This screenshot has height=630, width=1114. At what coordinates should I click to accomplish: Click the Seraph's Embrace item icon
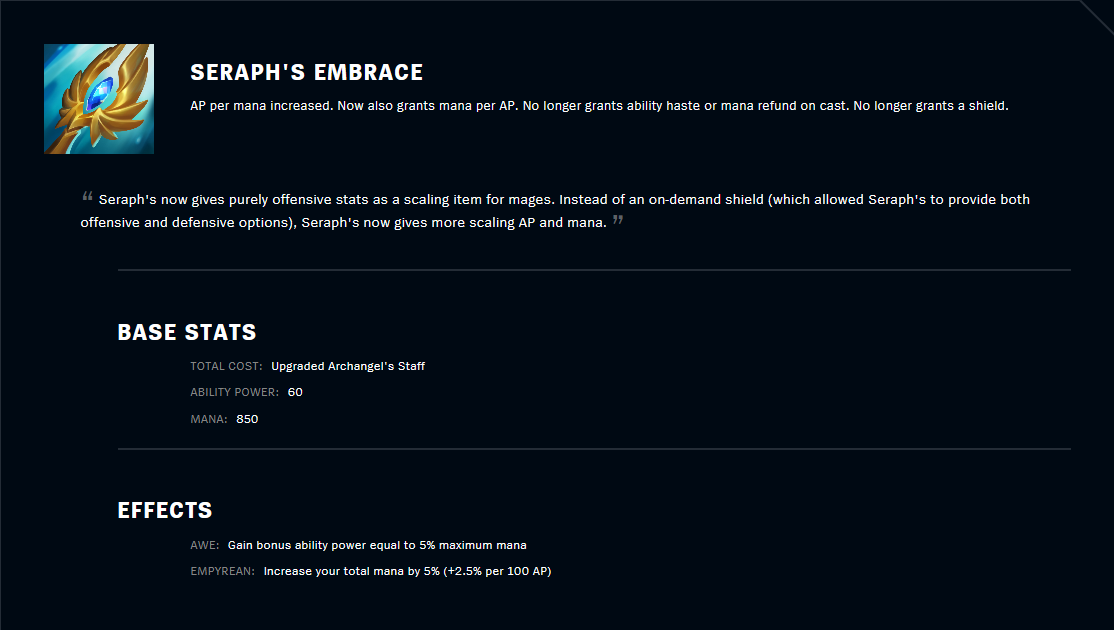pos(99,99)
